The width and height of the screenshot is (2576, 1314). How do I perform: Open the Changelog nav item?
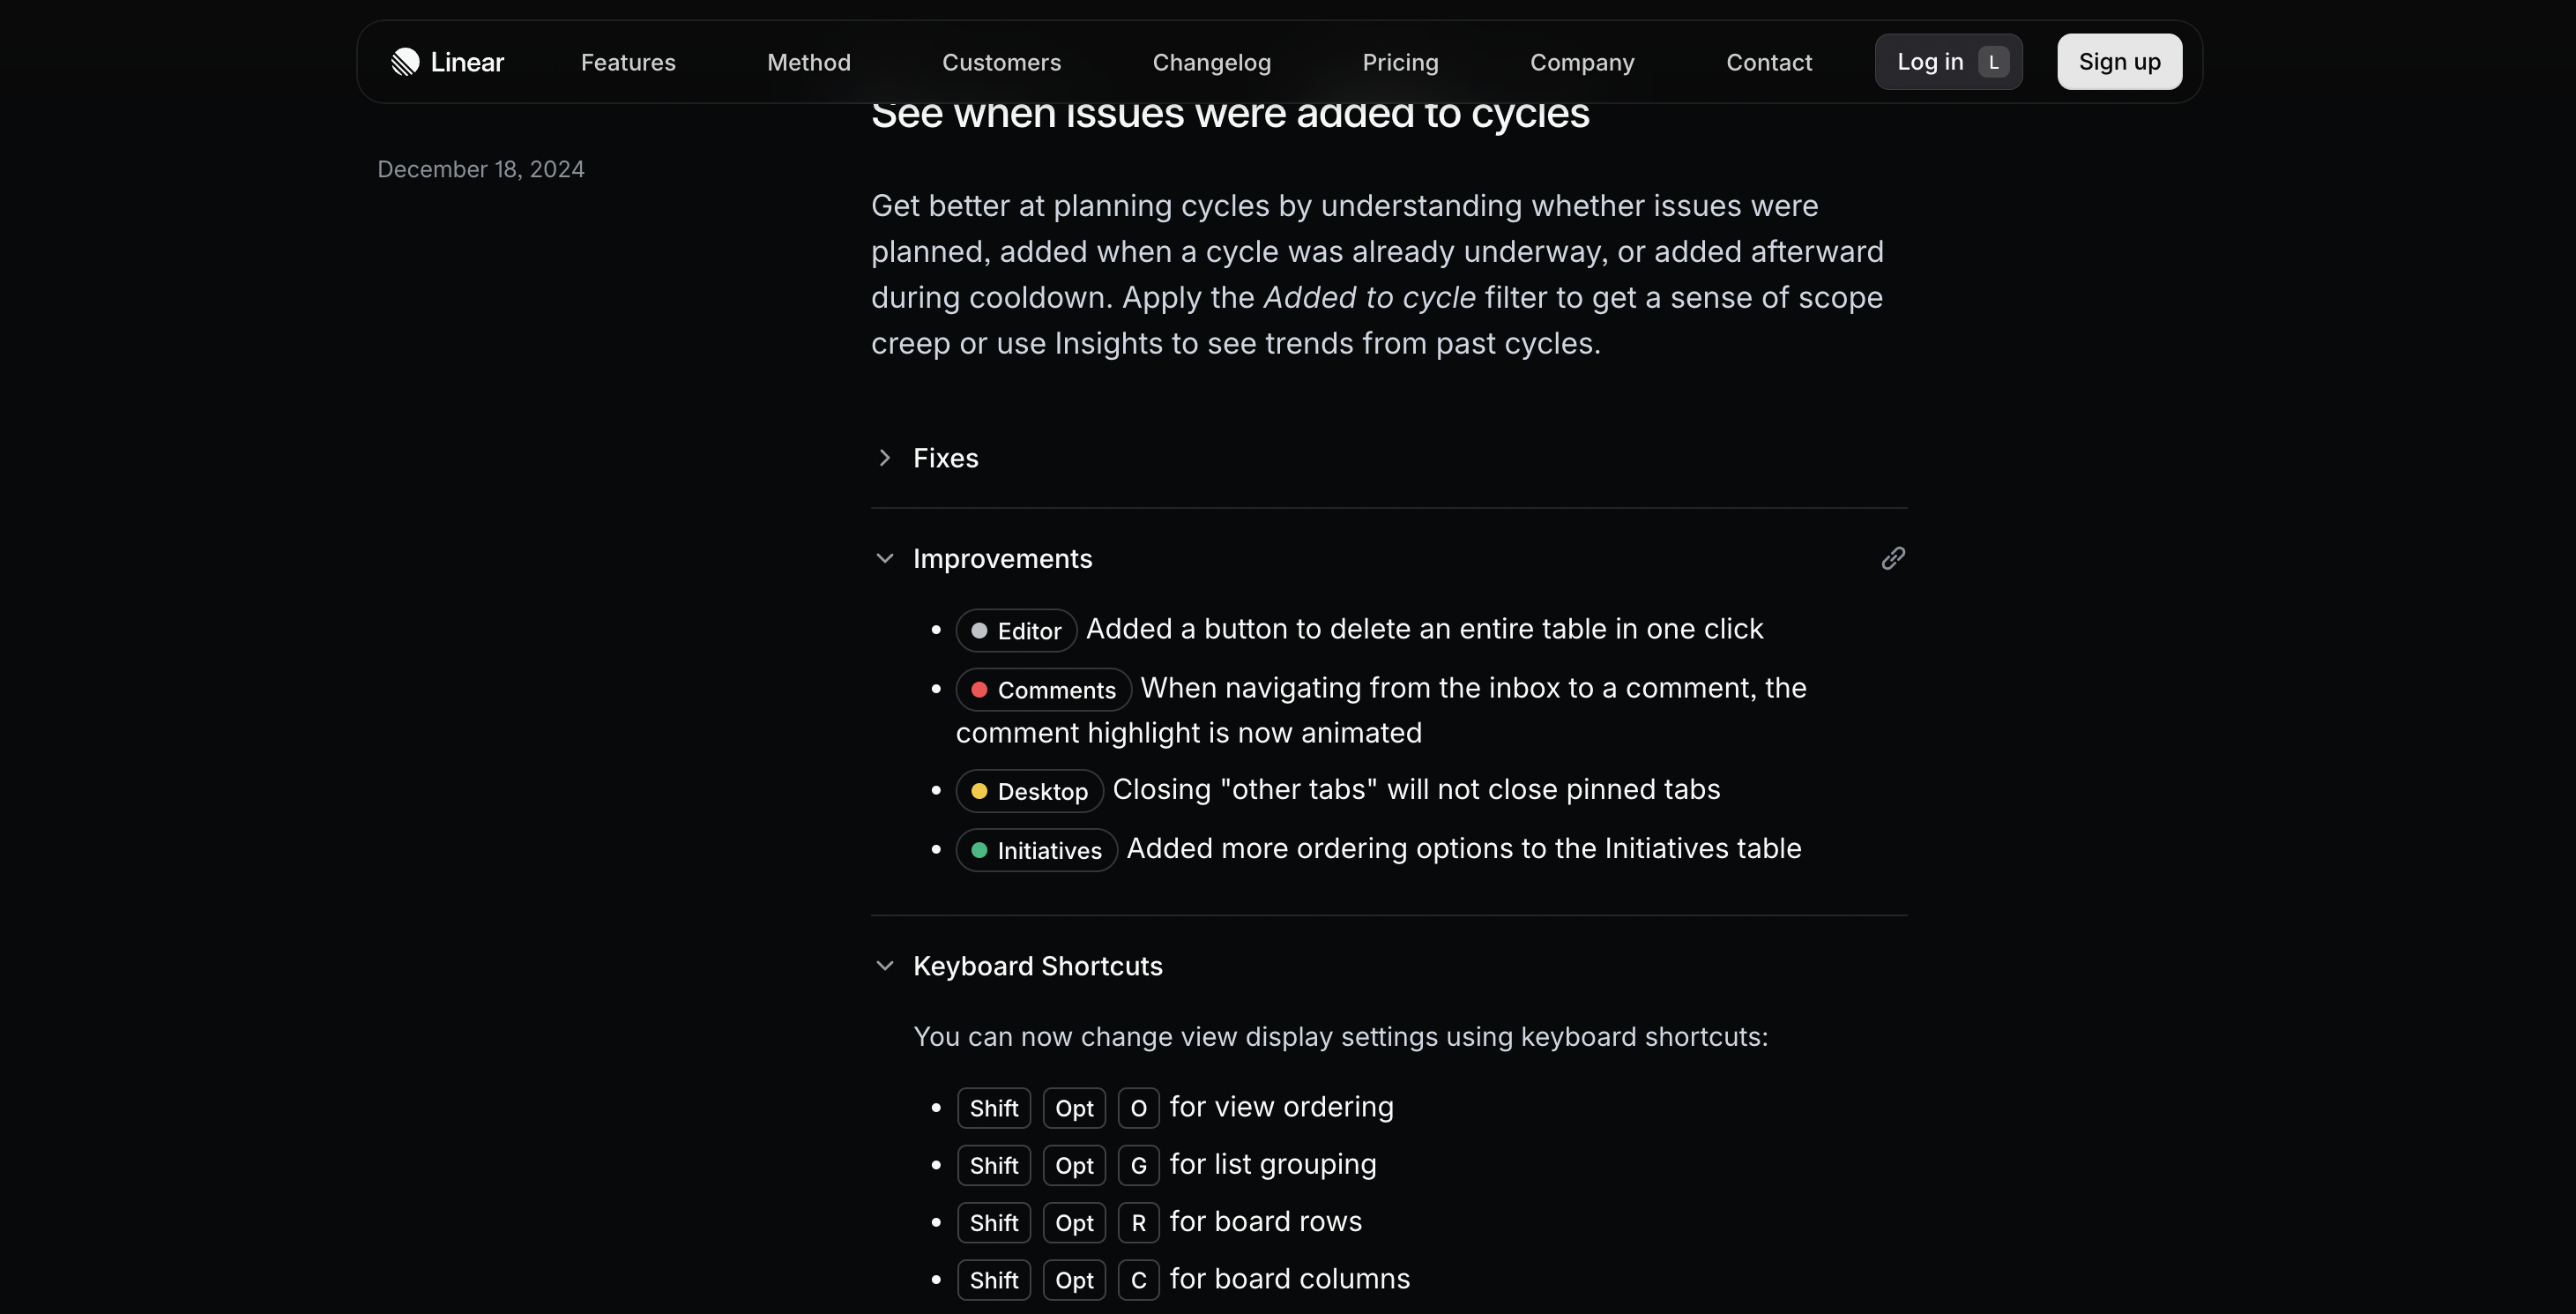1211,62
